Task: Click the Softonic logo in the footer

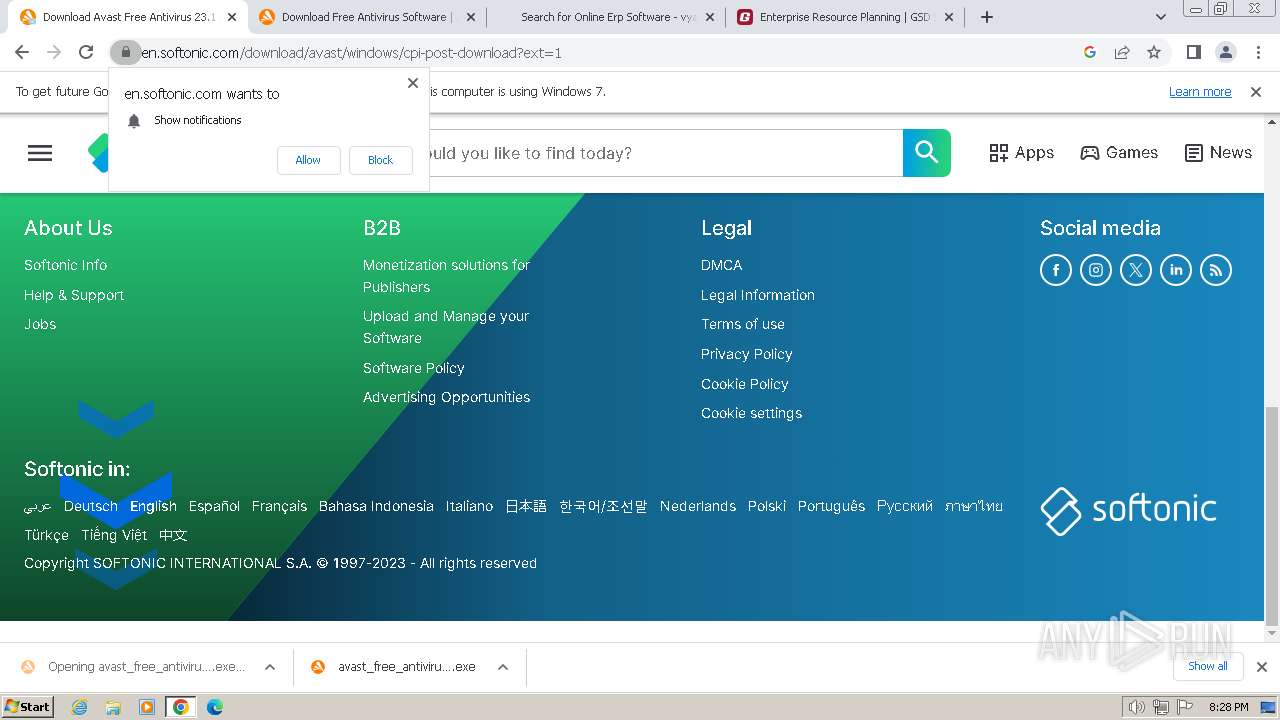Action: coord(1128,511)
